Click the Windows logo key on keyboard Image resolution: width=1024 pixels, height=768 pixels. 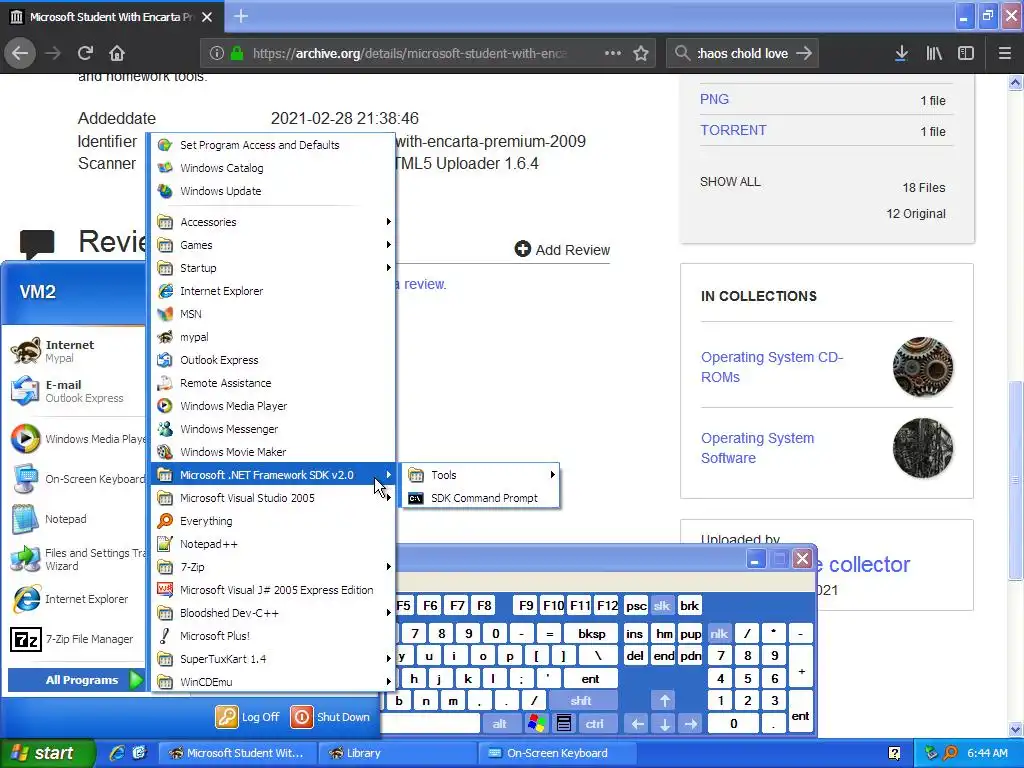[x=536, y=723]
